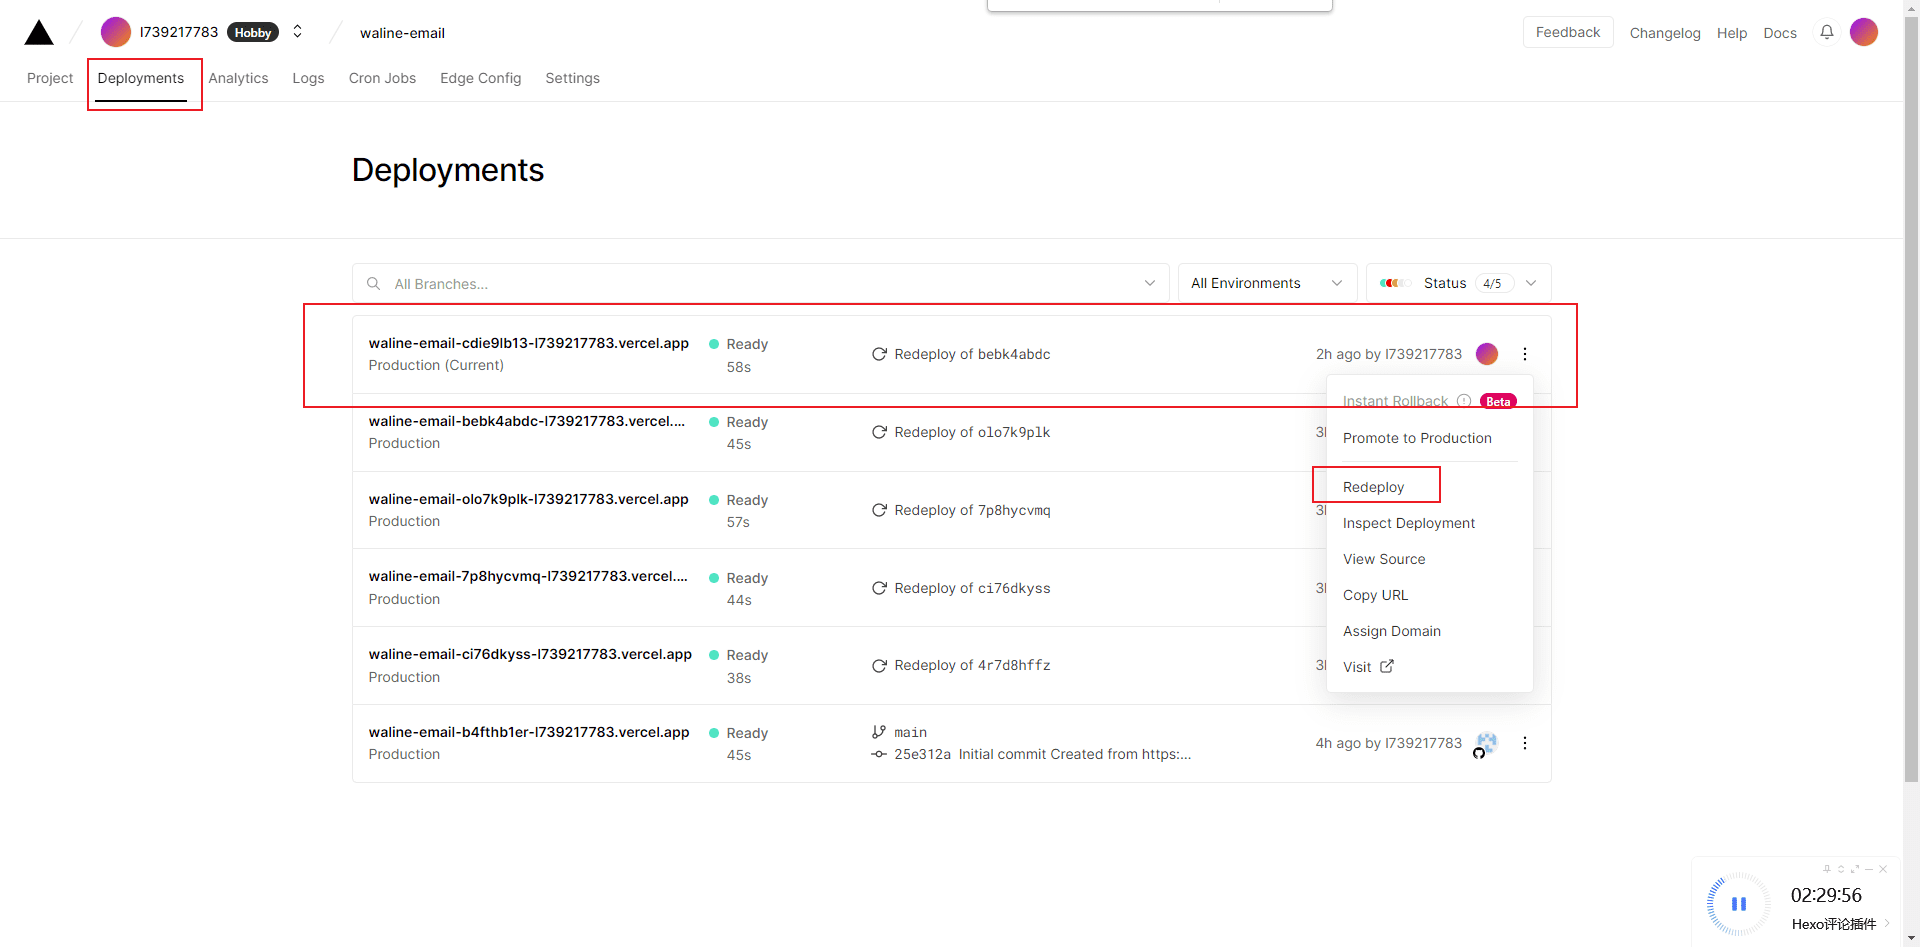Choose Inspect Deployment from the menu
The height and width of the screenshot is (947, 1920).
(1409, 523)
